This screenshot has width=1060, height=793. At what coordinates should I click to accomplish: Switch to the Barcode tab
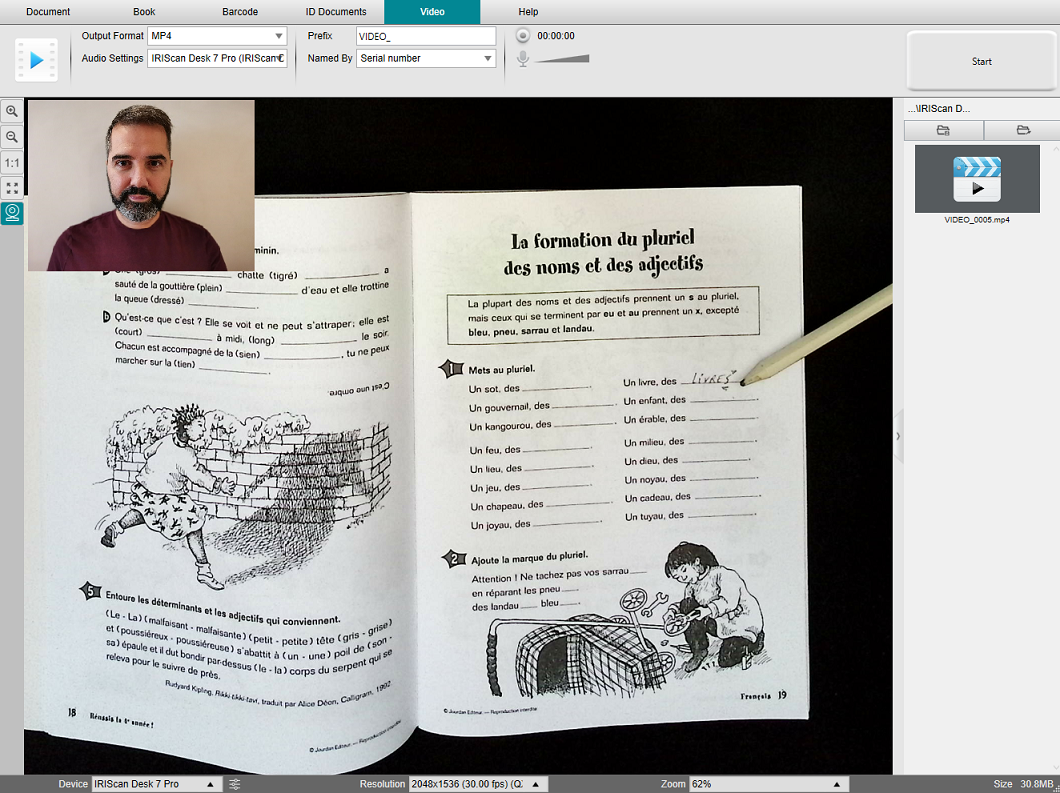click(x=240, y=11)
